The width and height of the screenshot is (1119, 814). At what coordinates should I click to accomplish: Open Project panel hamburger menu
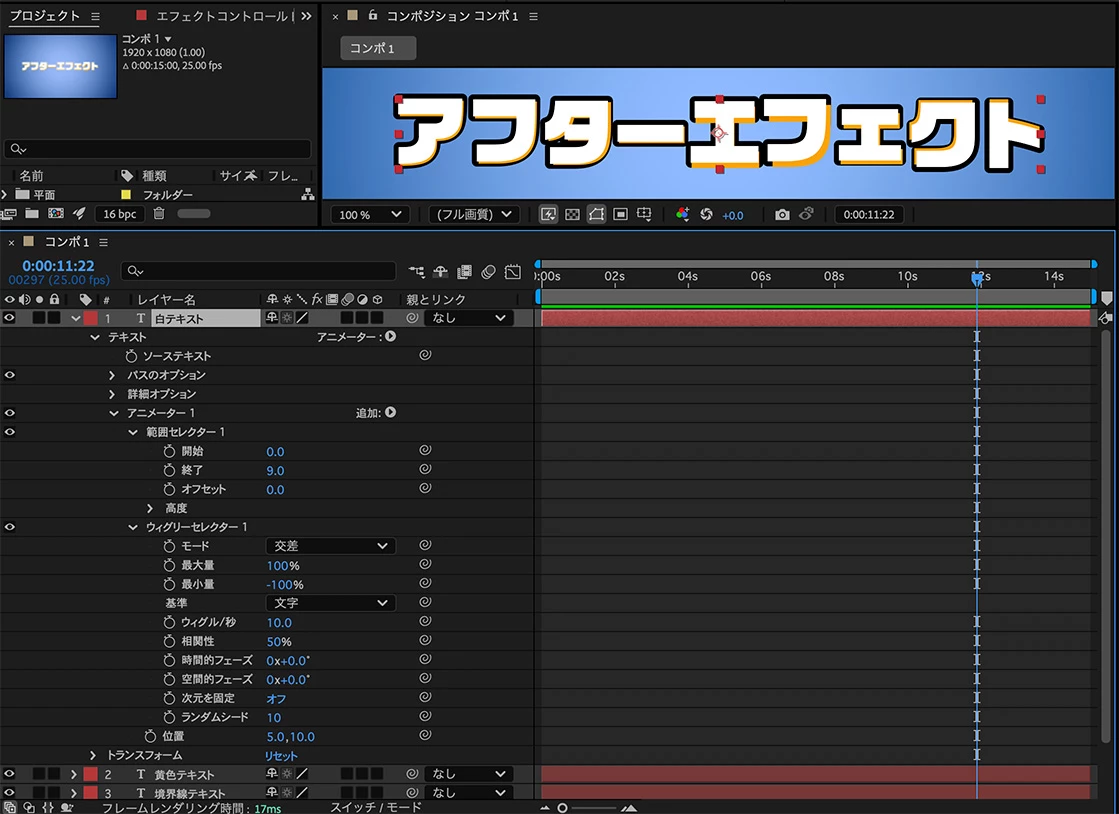tap(96, 16)
